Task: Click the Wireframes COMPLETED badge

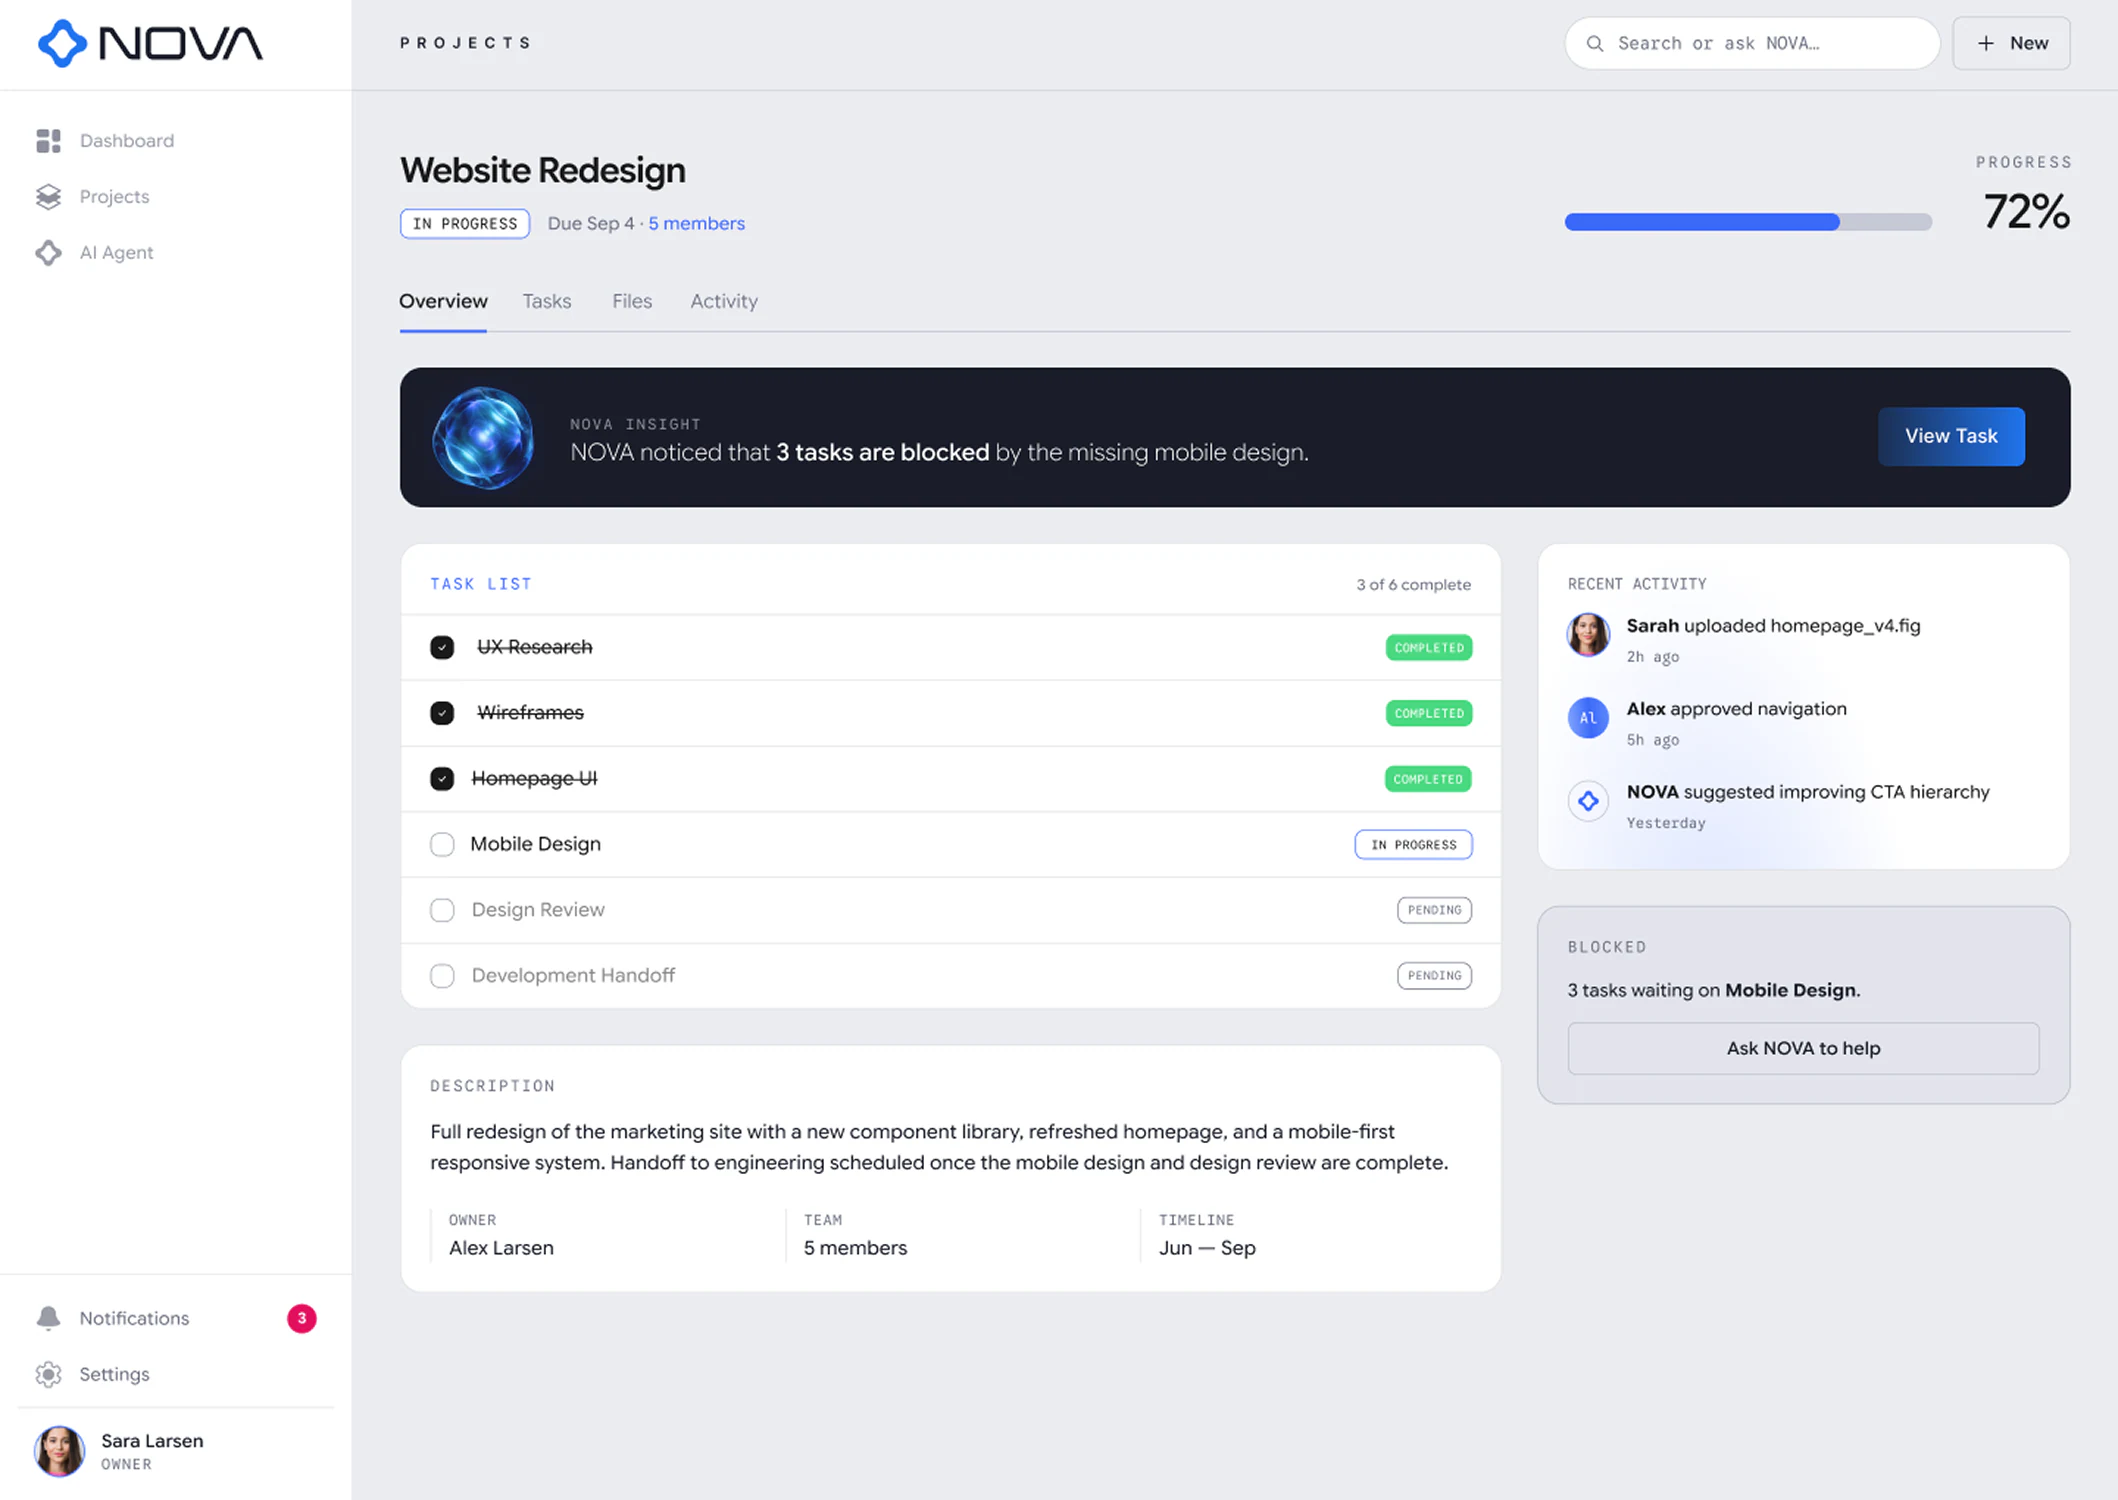Action: [1429, 713]
